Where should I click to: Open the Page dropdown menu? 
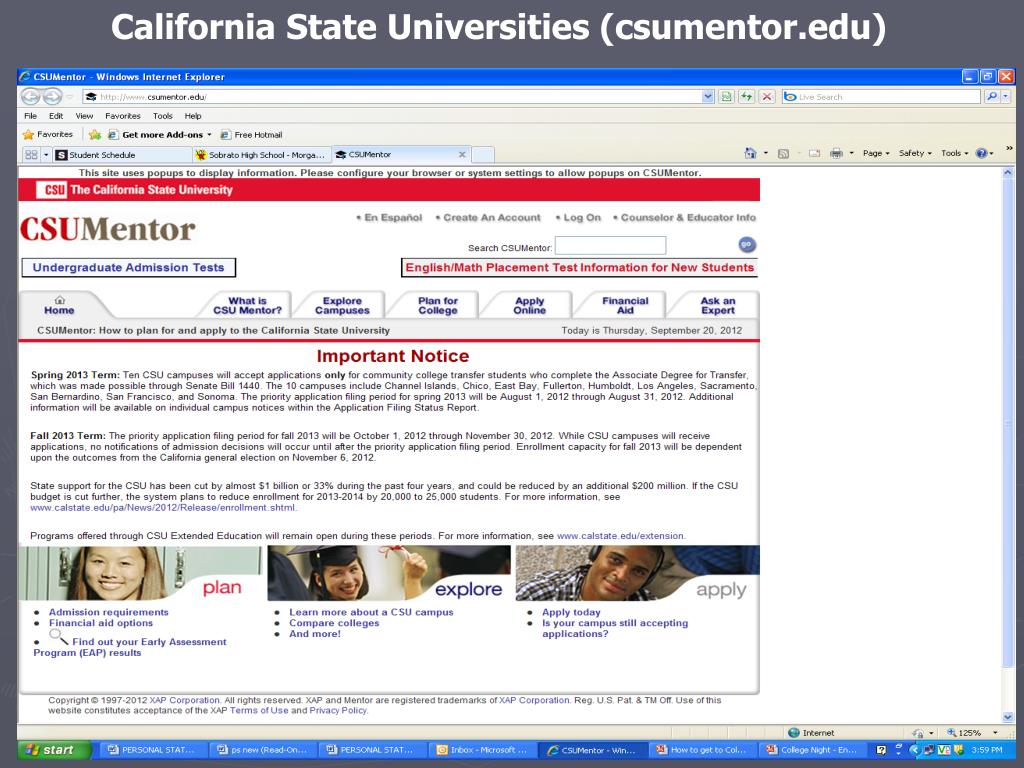876,153
